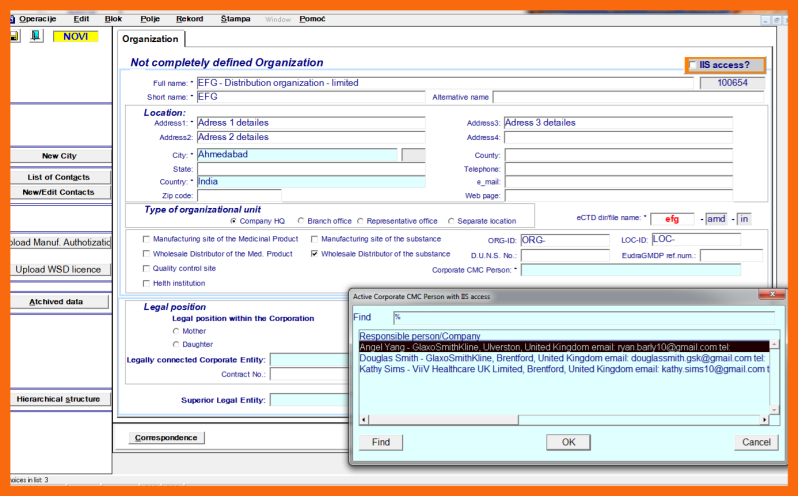Click the yellow NOVI button
The width and height of the screenshot is (798, 496).
pos(76,36)
